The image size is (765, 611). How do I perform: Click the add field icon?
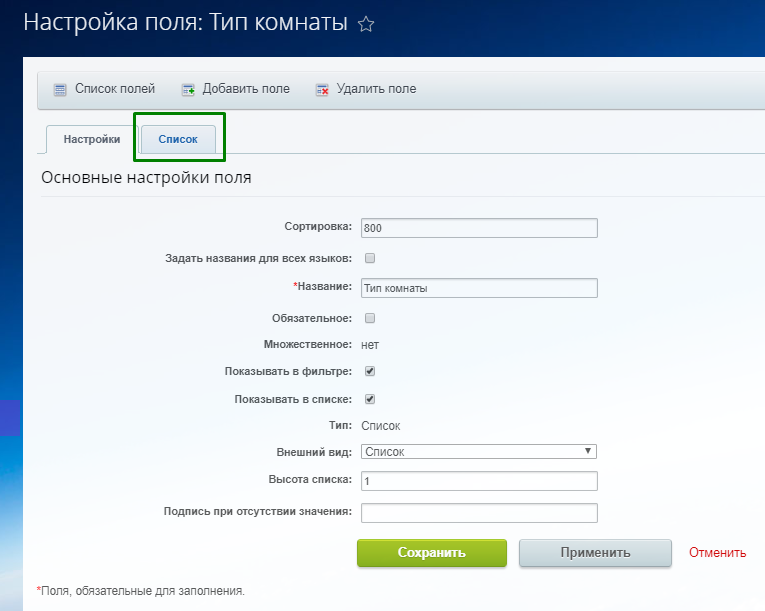[x=188, y=89]
